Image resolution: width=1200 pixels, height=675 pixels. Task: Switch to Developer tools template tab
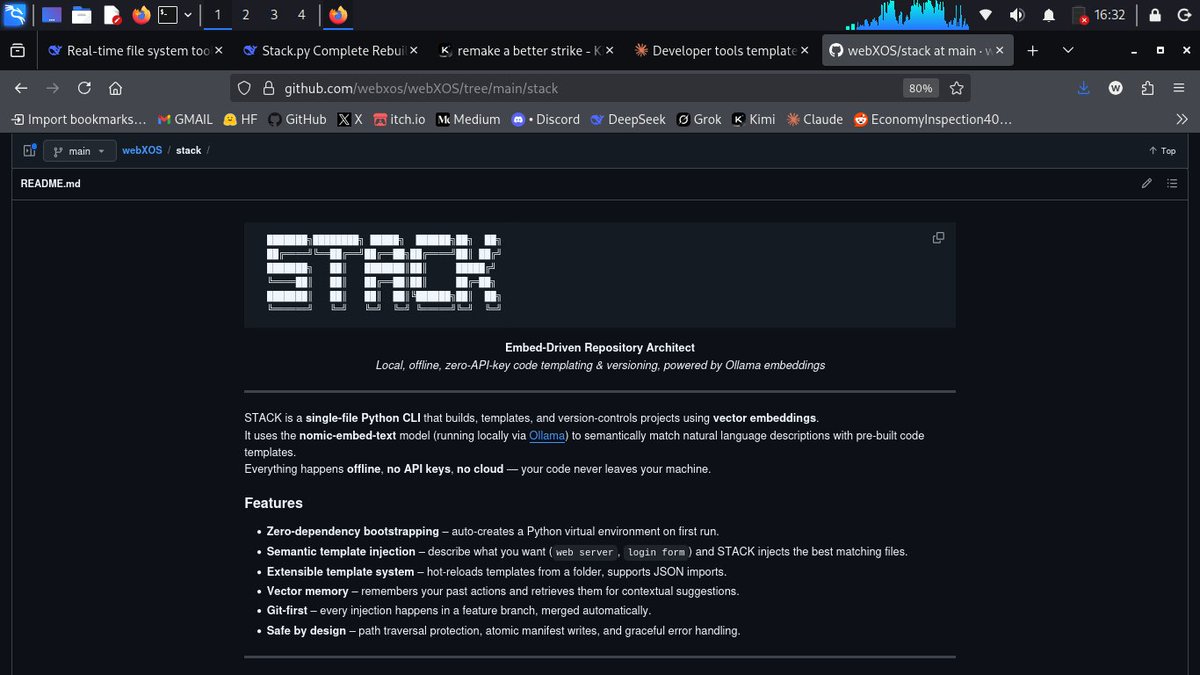(722, 50)
